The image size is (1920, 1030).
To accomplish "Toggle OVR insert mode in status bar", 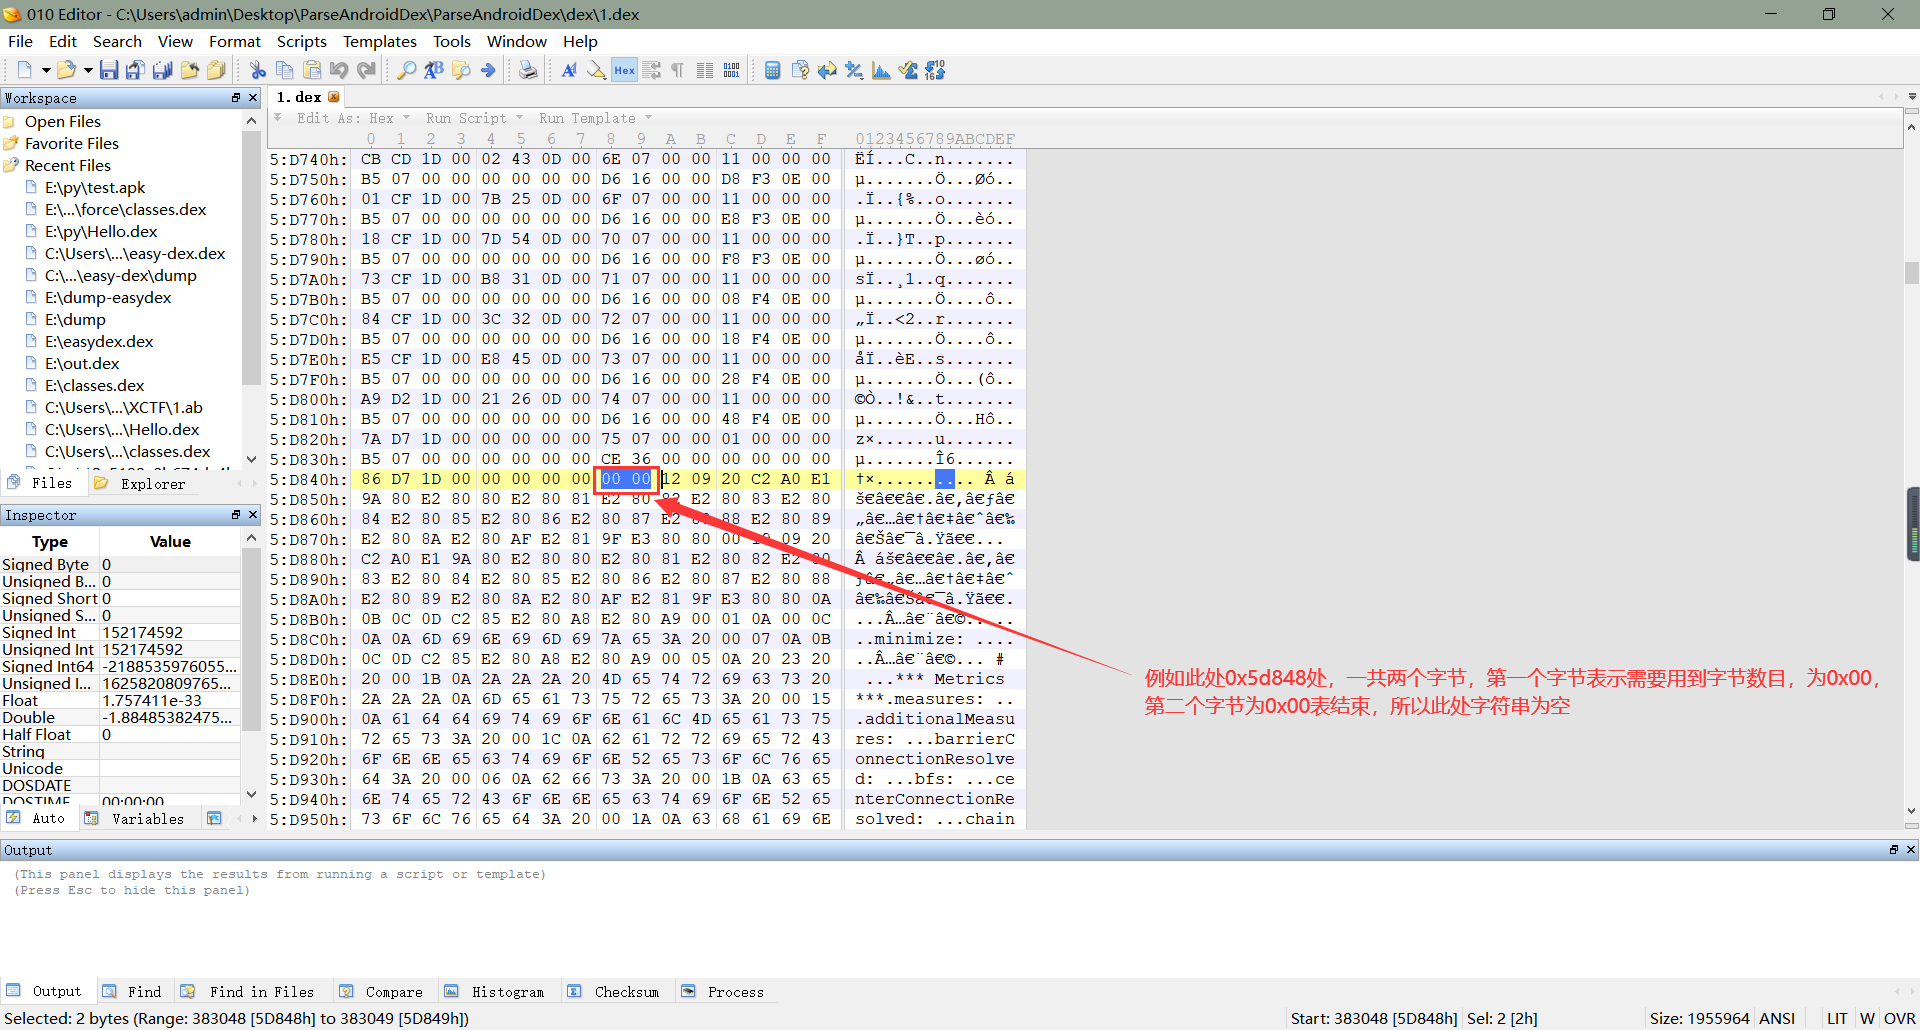I will [1899, 1018].
